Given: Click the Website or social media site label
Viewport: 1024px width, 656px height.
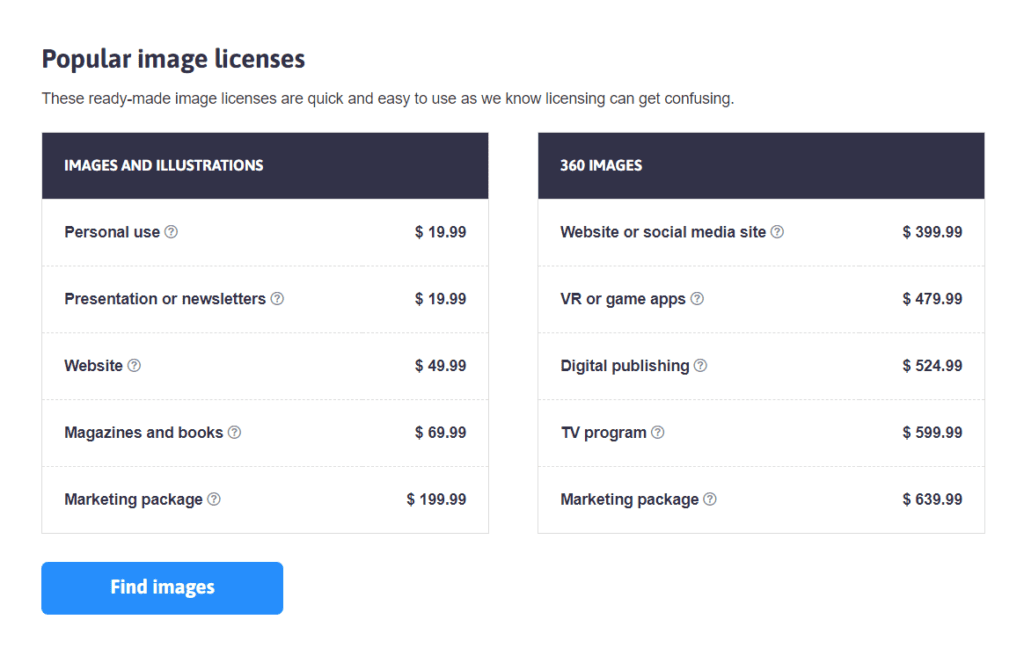Looking at the screenshot, I should point(663,232).
